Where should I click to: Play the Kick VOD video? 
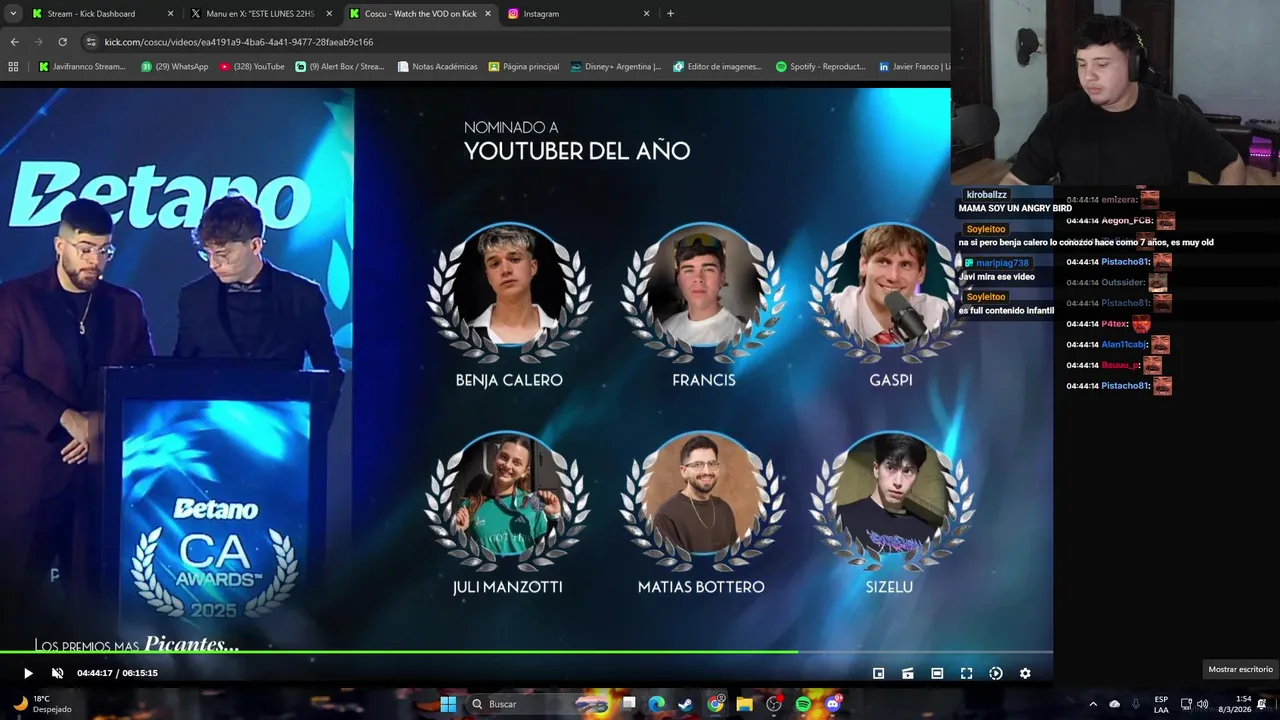click(x=28, y=673)
